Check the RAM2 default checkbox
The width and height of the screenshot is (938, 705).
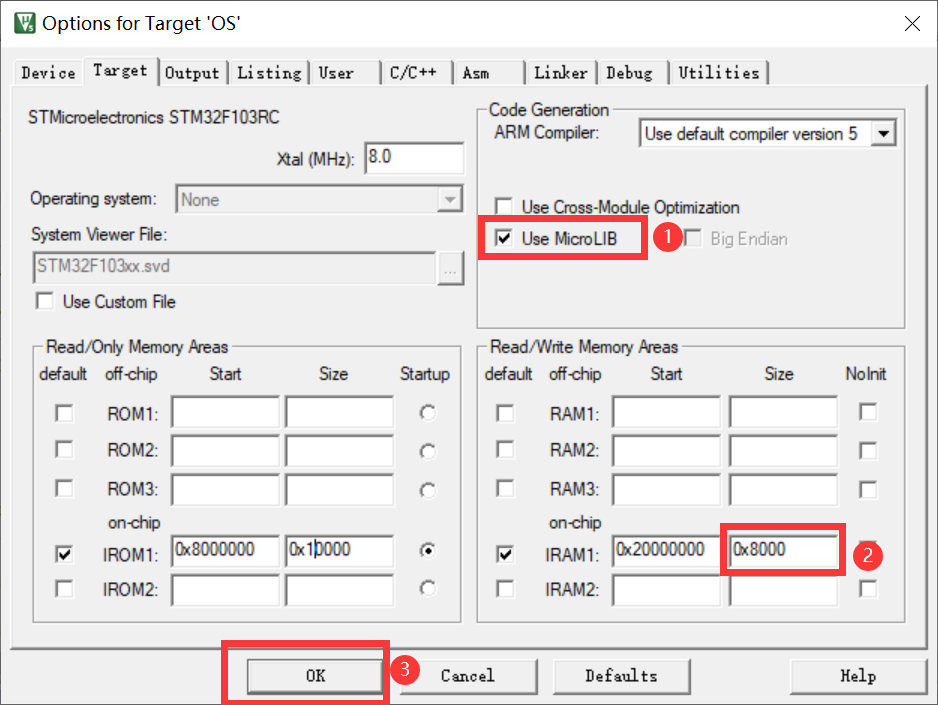point(505,450)
